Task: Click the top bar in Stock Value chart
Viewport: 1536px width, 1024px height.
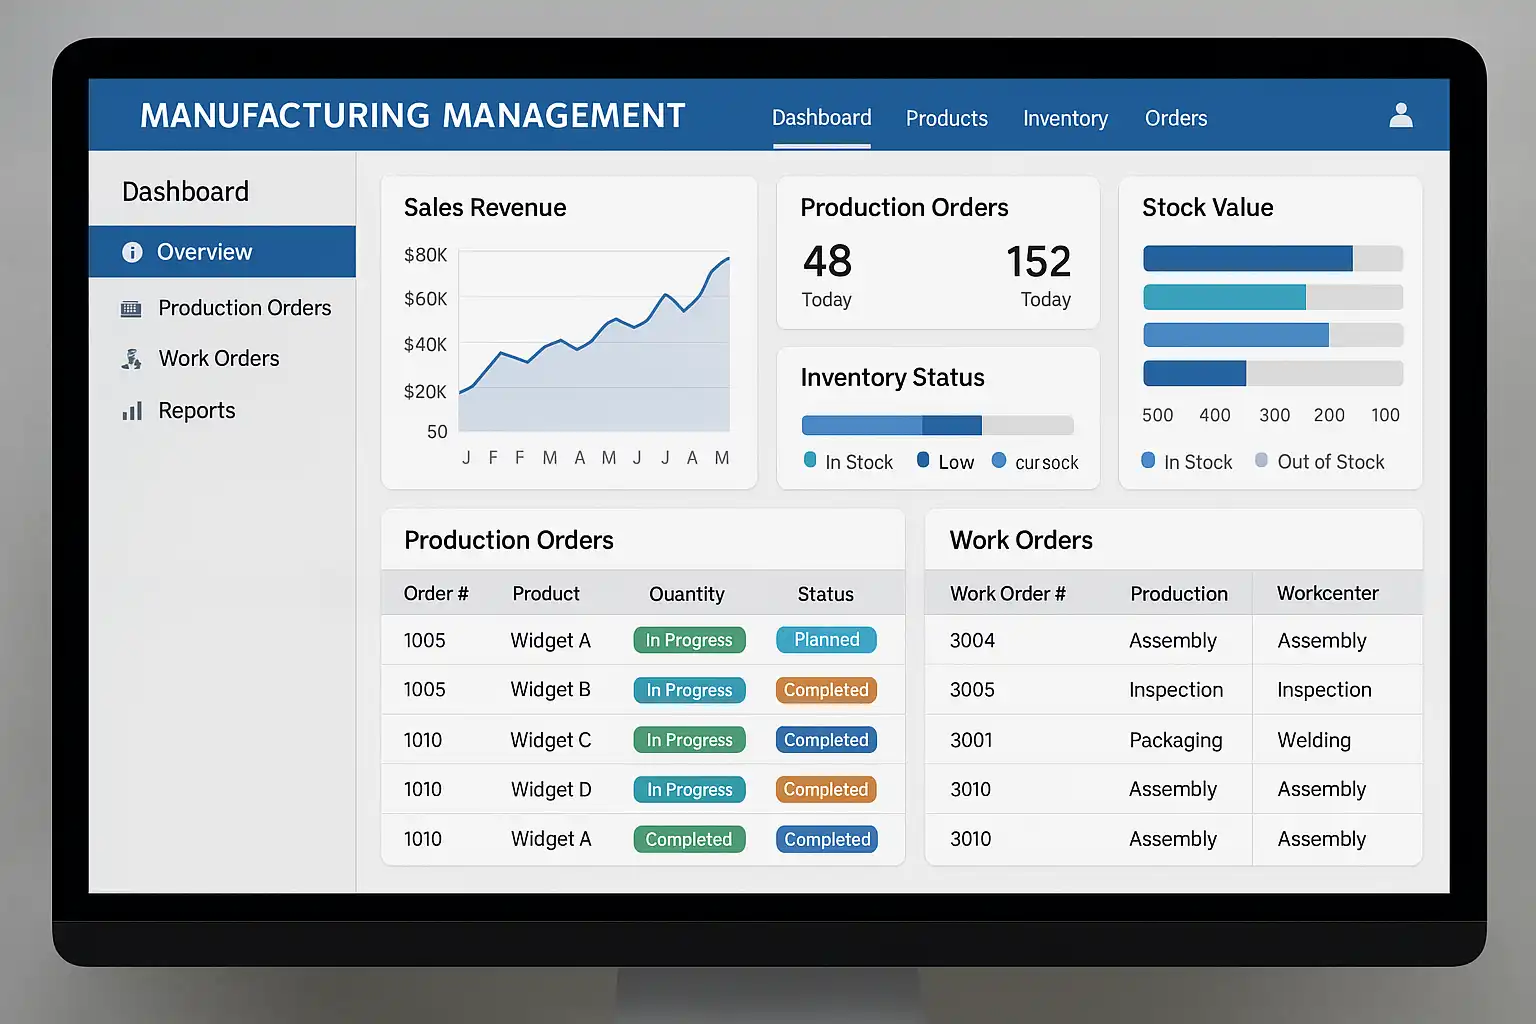Action: [x=1272, y=259]
